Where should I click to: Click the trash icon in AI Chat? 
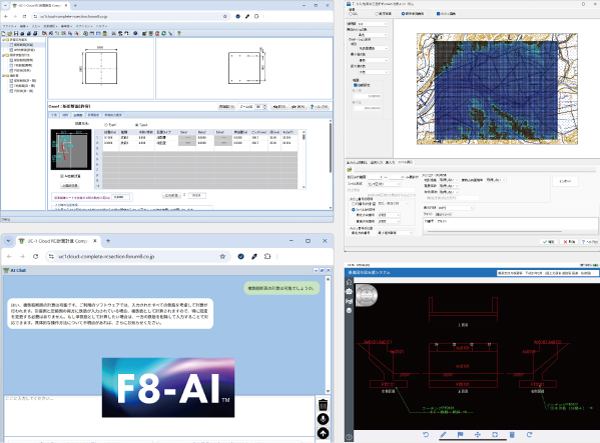323,404
